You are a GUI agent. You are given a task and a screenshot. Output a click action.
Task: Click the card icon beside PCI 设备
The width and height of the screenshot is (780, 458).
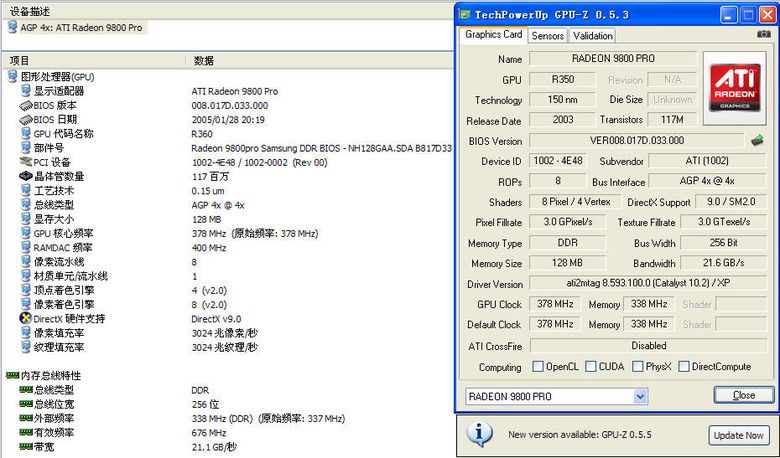coord(25,162)
